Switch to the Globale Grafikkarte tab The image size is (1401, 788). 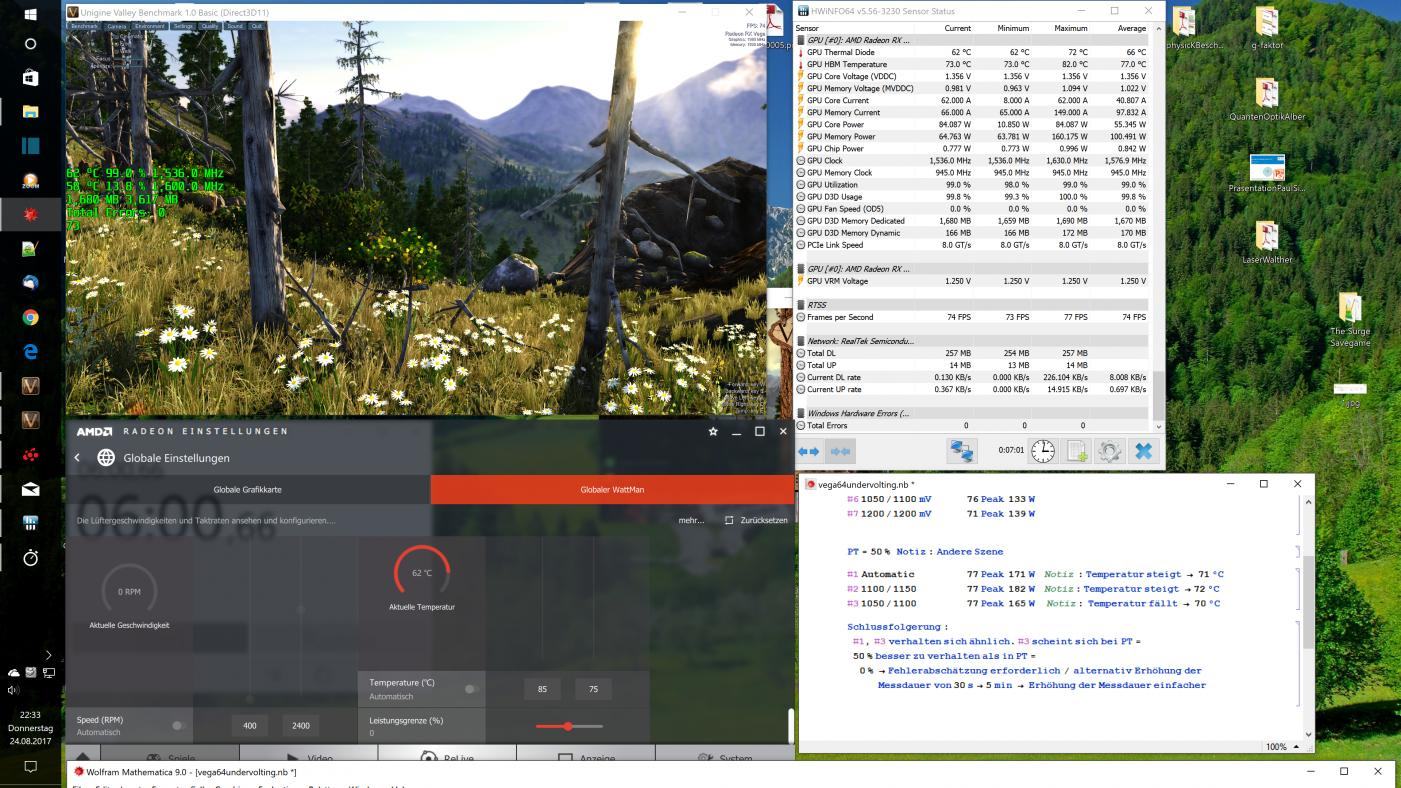[248, 490]
